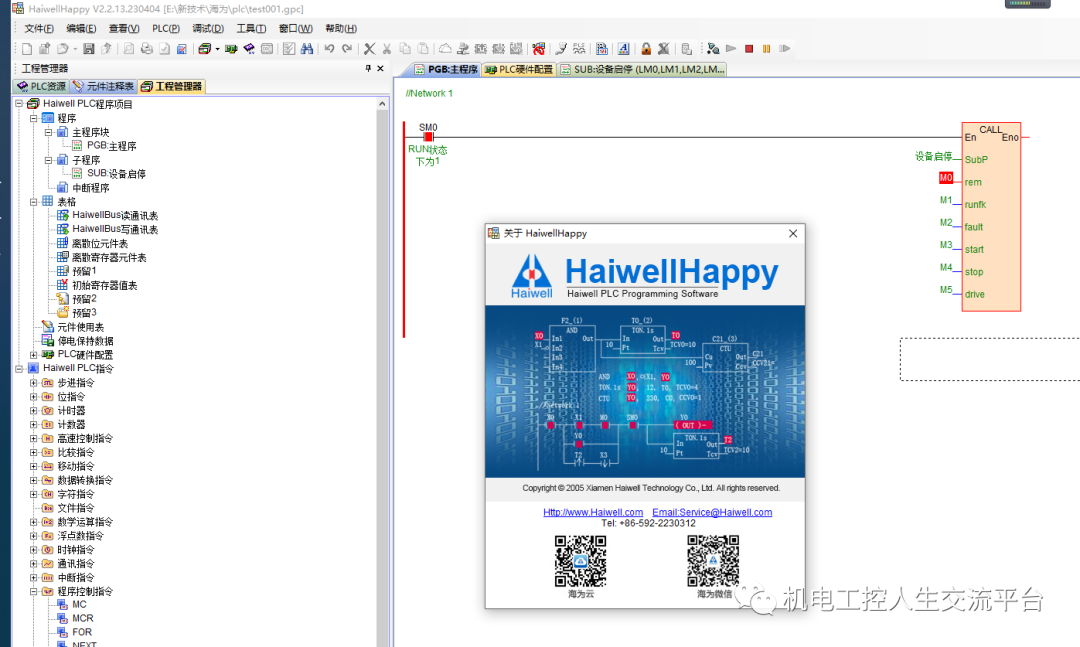The image size is (1080, 647).
Task: Open the Http://www.Haiwell.com link
Action: click(593, 512)
